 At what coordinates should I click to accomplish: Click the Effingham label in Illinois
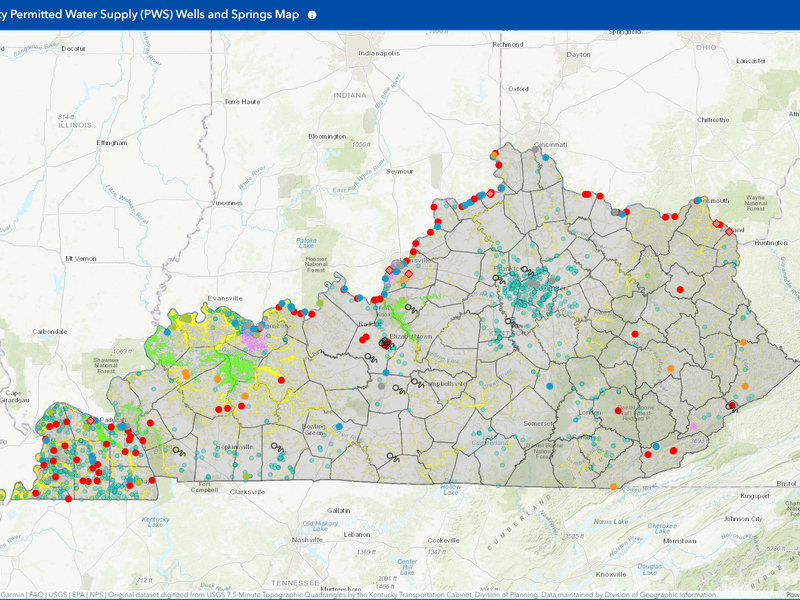point(112,142)
